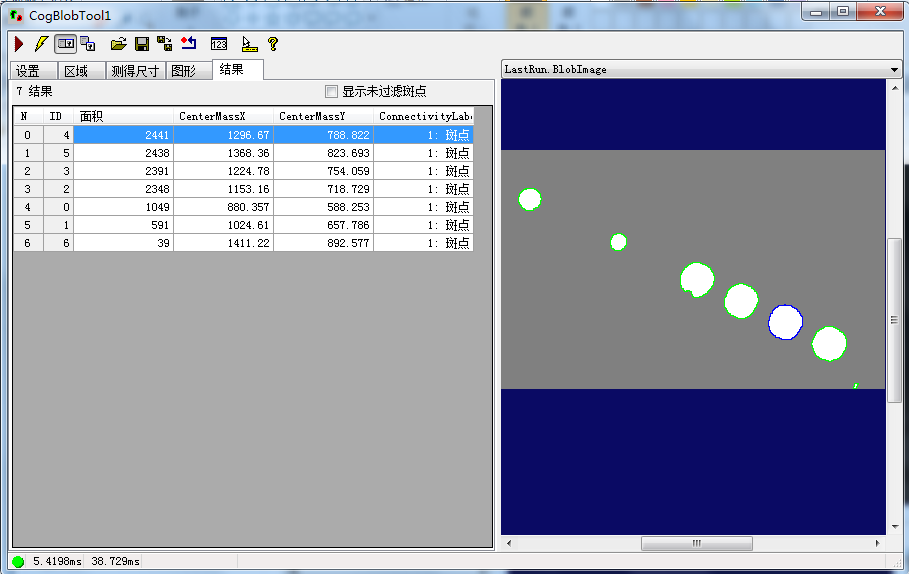Image resolution: width=909 pixels, height=574 pixels.
Task: Enable 显示未过滤斑点 checkbox
Action: 332,92
